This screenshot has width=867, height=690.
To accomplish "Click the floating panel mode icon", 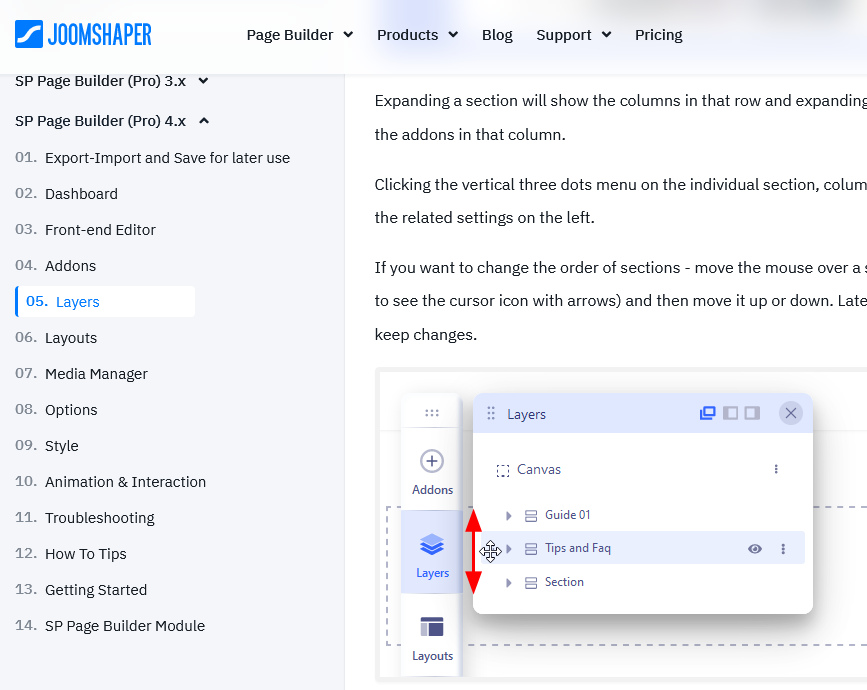I will pos(708,413).
